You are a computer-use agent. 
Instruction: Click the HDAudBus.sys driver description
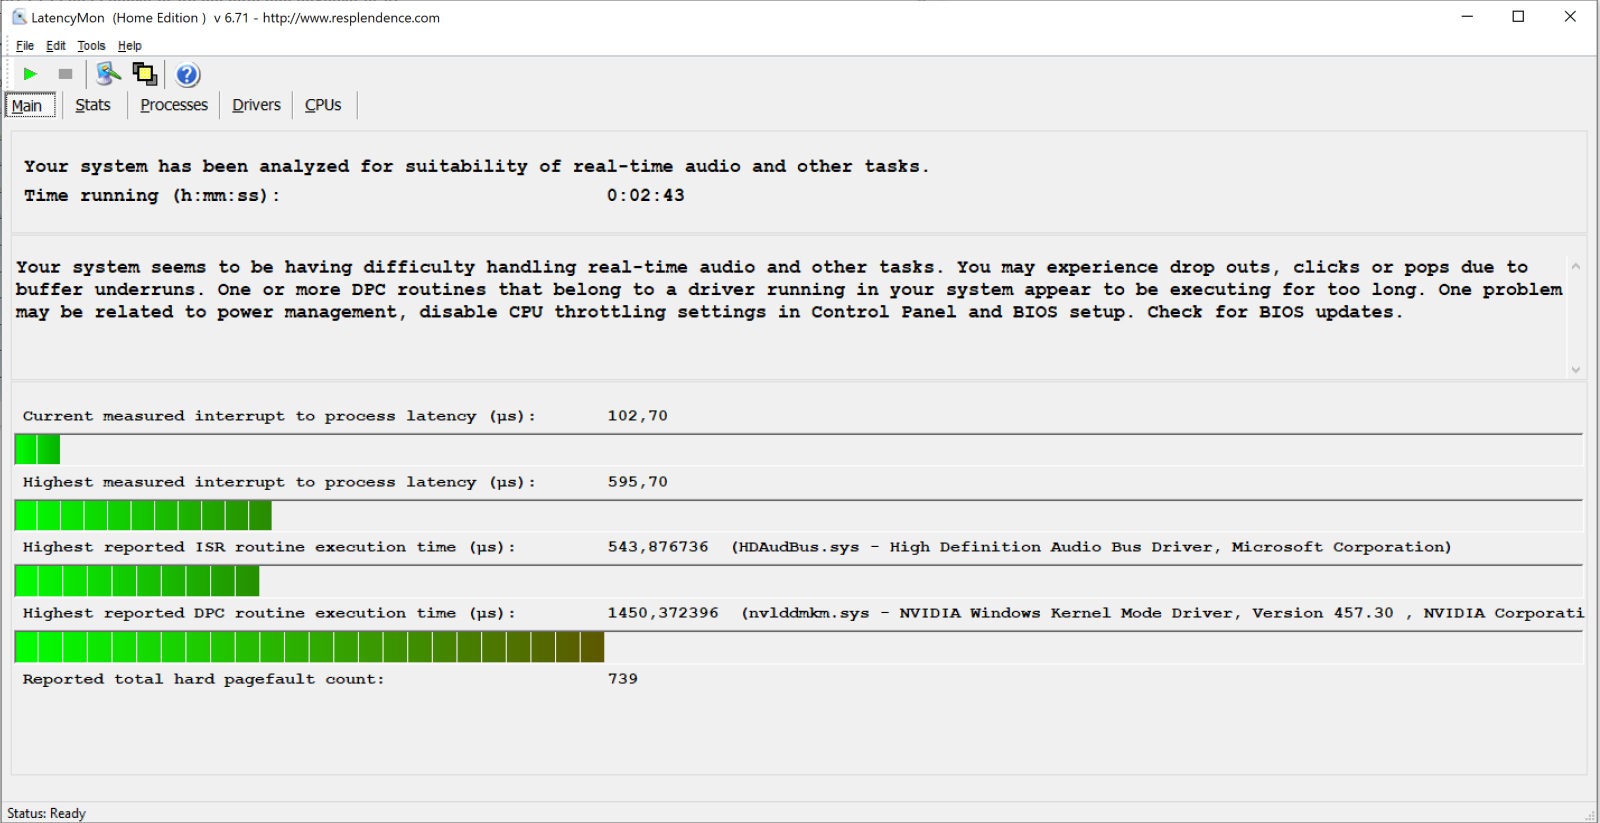pos(1091,547)
